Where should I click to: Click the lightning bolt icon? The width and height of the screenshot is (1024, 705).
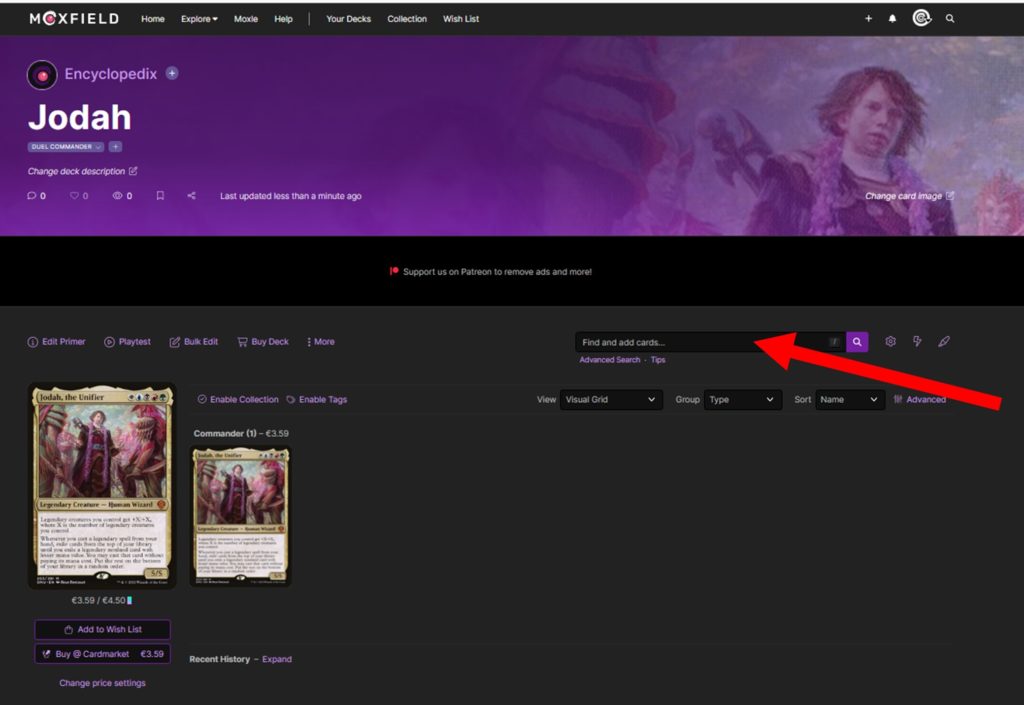click(x=917, y=341)
